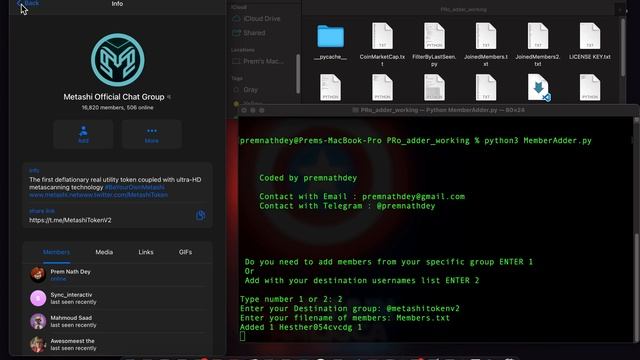This screenshot has width=640, height=360.
Task: Open the #BeYourOwnMetashi hashtag link
Action: coord(135,187)
